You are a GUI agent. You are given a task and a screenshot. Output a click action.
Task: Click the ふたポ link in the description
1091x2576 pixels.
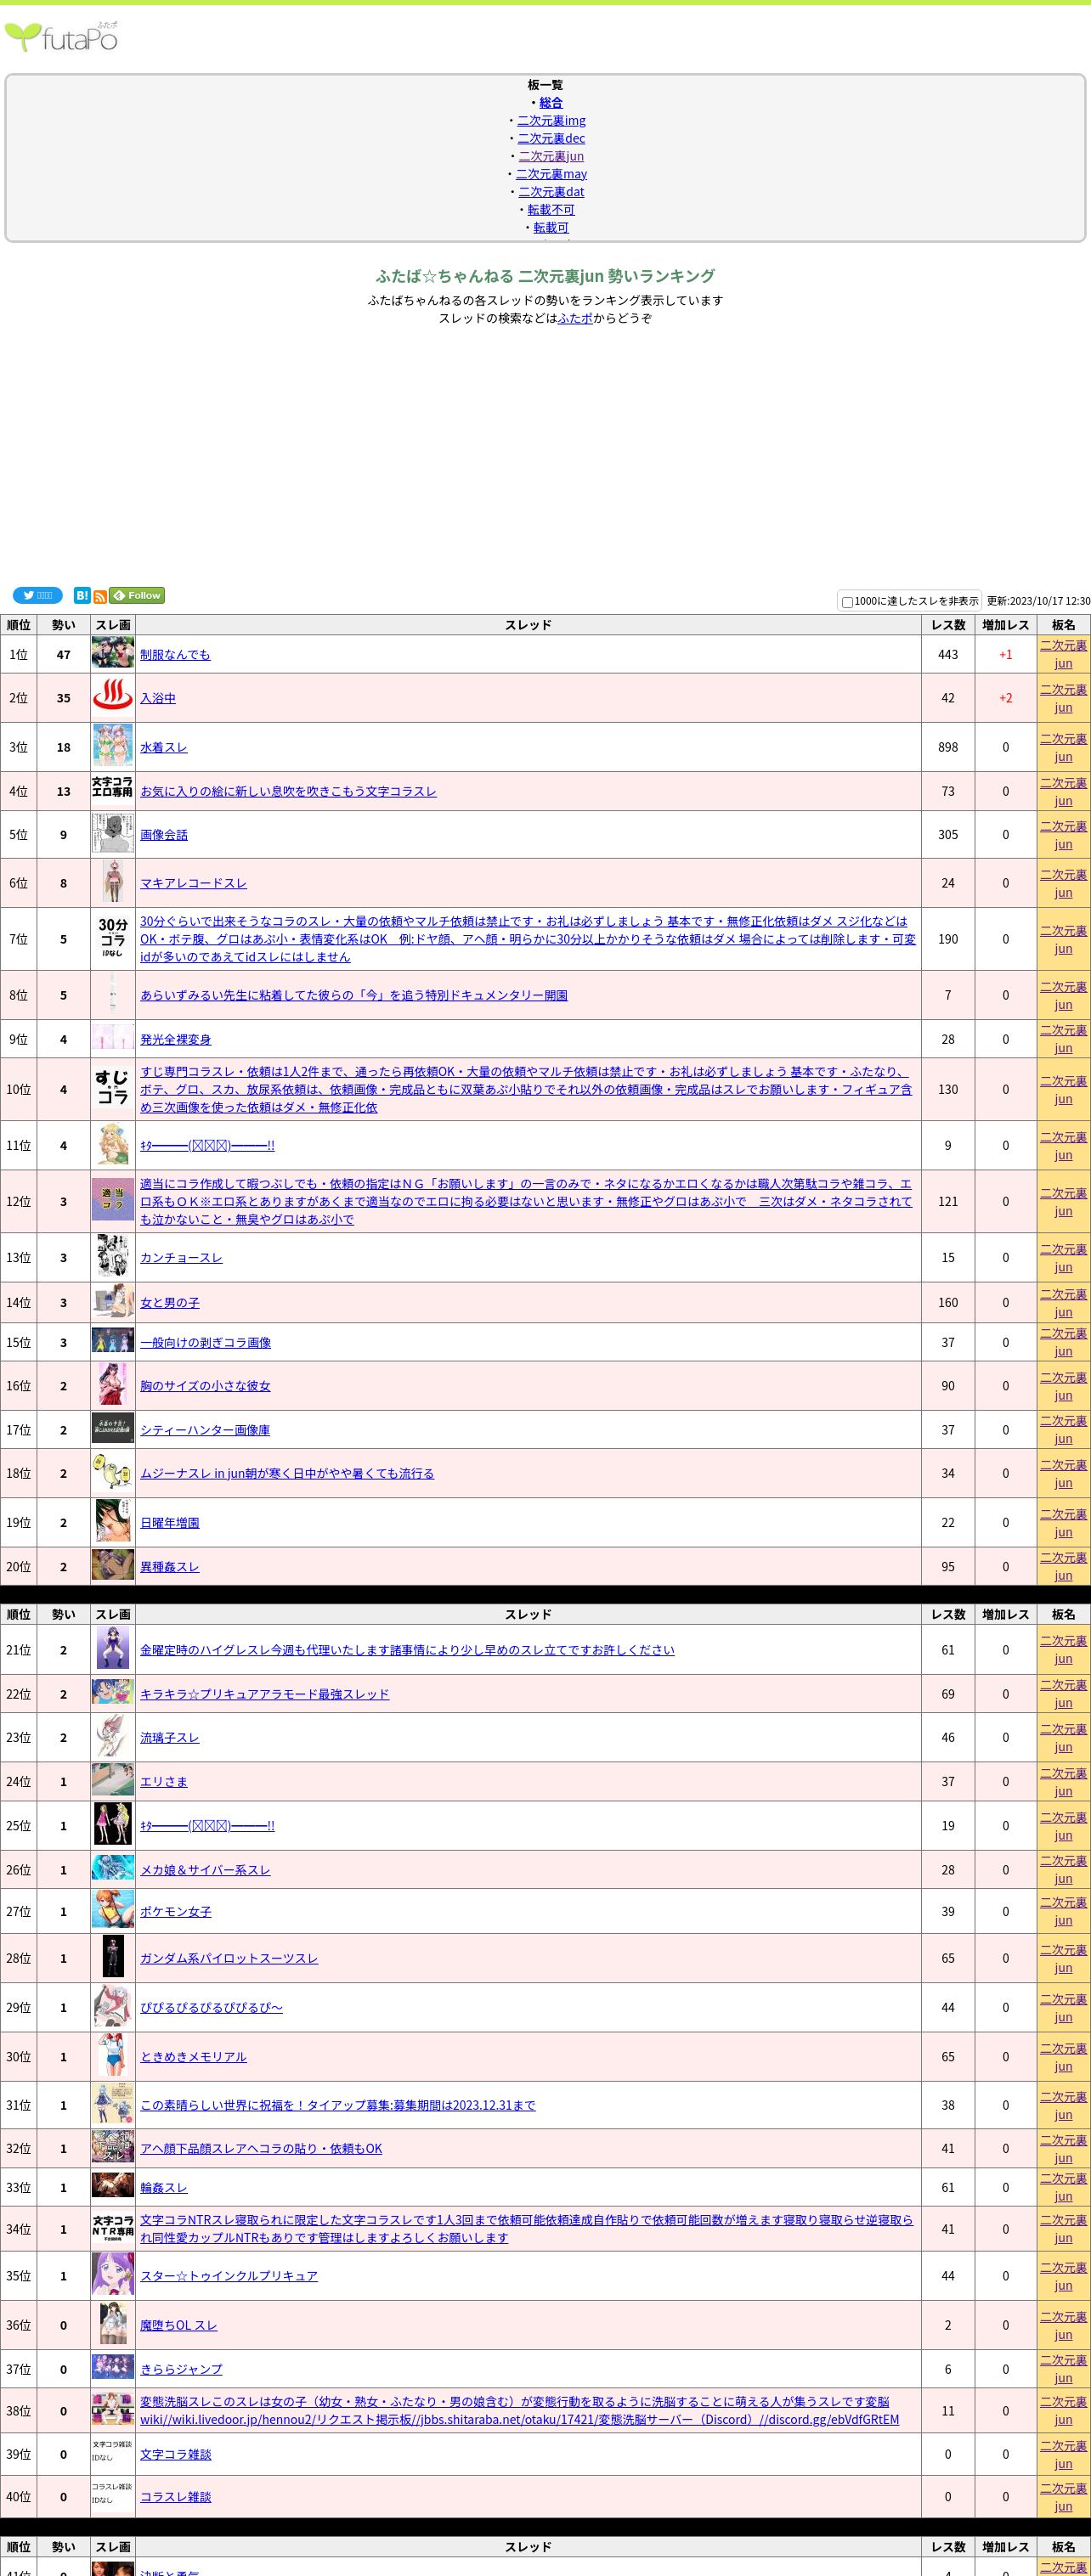575,318
